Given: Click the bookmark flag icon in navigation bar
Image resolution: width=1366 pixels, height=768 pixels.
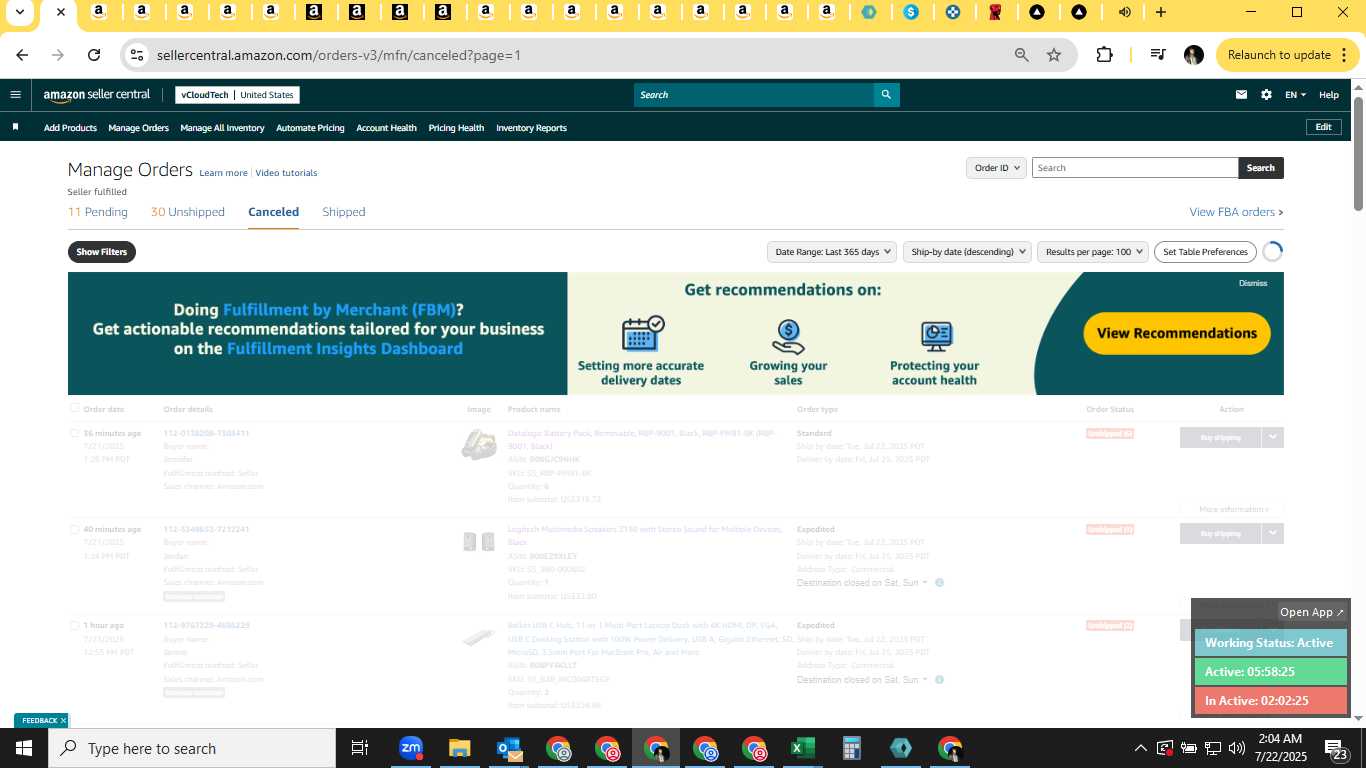Looking at the screenshot, I should coord(15,127).
